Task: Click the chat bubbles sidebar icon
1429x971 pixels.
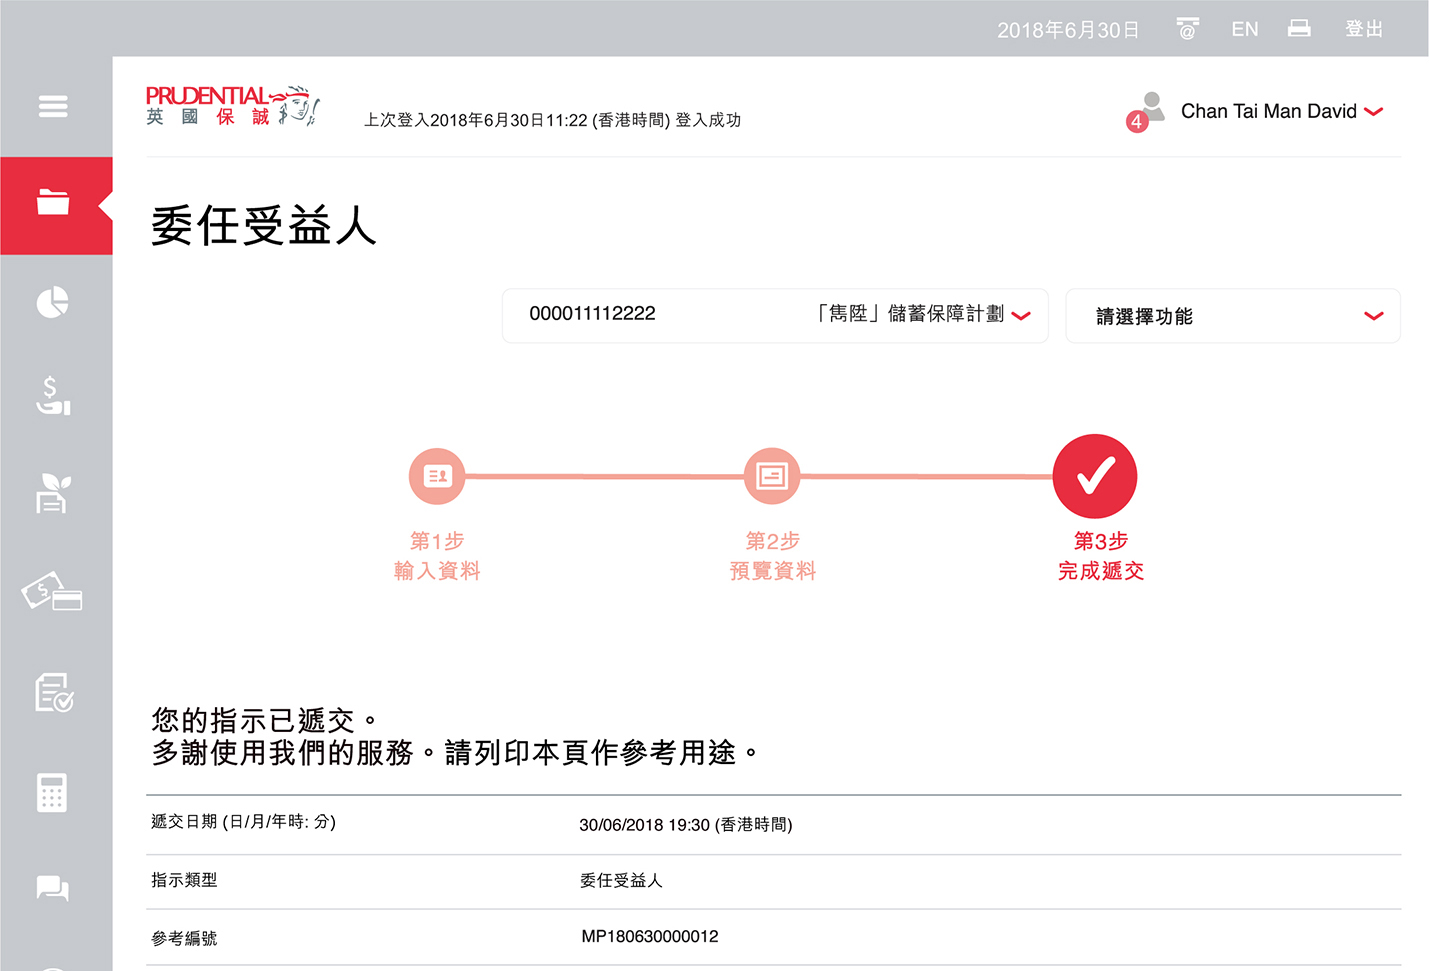Action: click(x=52, y=888)
